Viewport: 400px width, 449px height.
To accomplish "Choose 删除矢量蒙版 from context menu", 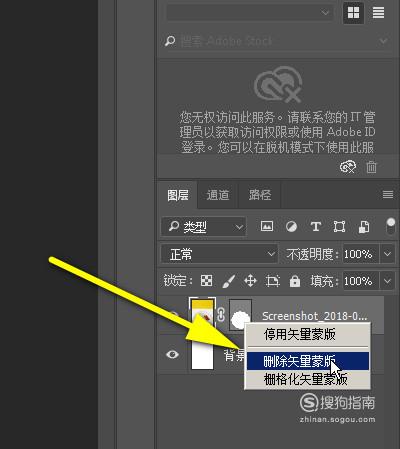I will [x=308, y=361].
